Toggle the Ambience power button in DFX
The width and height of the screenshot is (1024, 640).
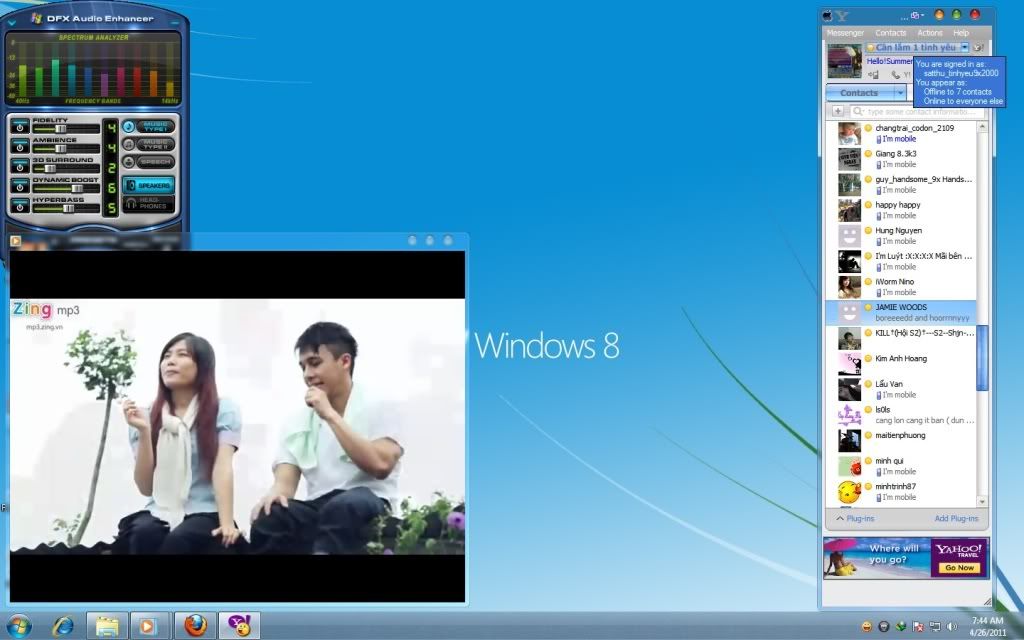point(20,145)
